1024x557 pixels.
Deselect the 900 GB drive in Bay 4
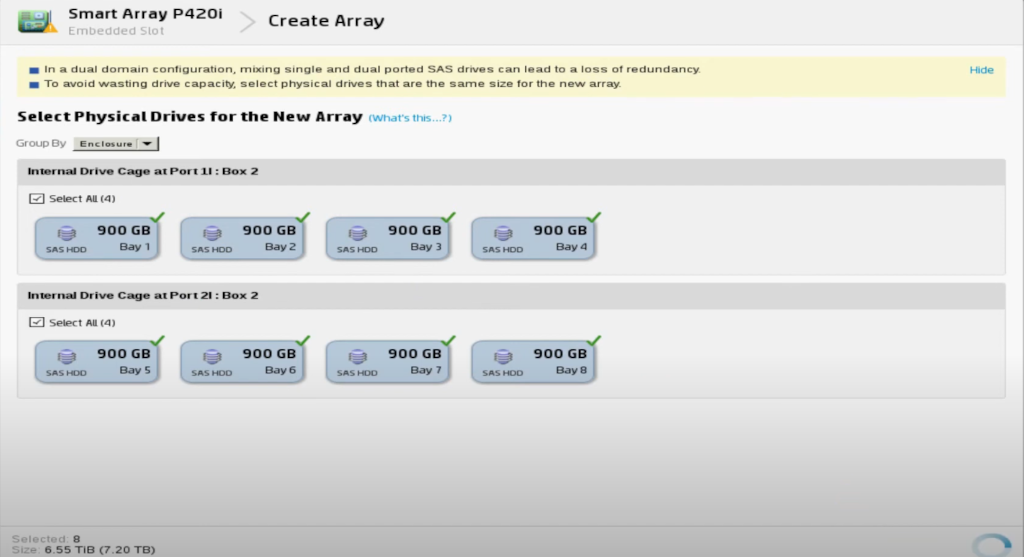click(534, 238)
